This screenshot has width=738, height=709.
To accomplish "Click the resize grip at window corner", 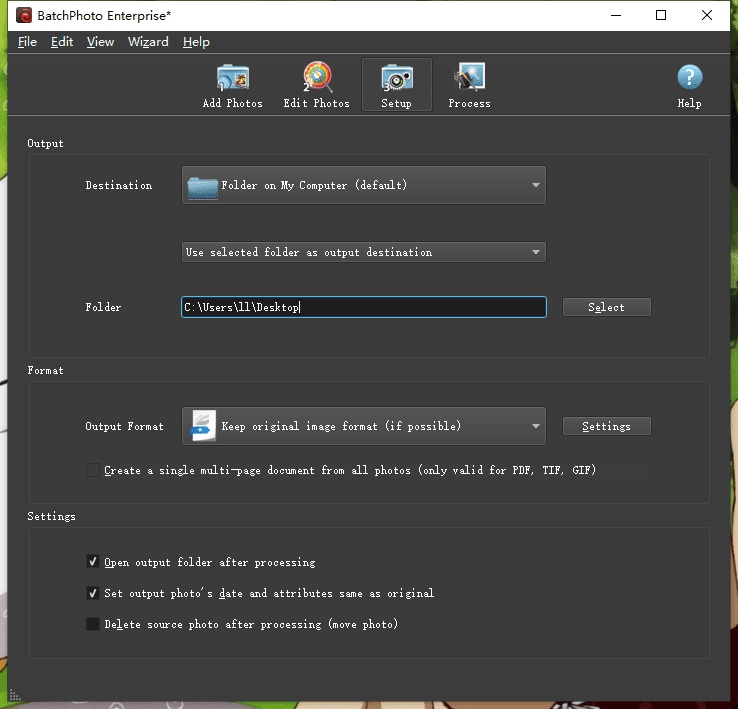I will click(x=15, y=695).
